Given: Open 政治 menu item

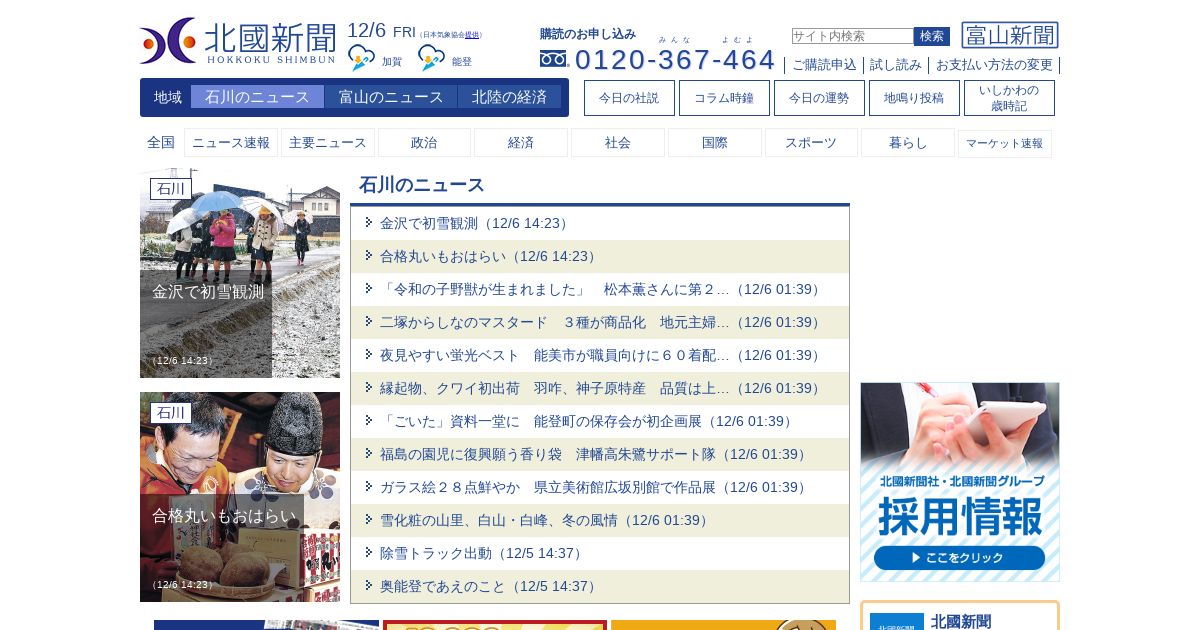Looking at the screenshot, I should coord(424,143).
